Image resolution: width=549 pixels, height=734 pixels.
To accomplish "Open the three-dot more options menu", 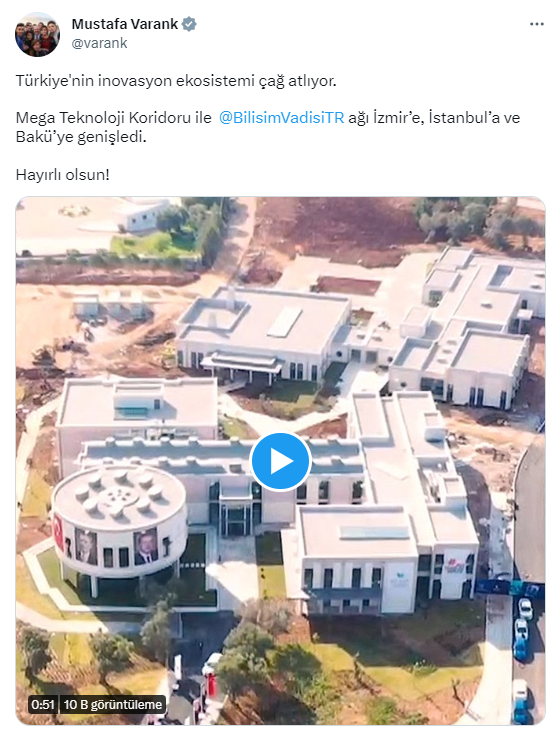I will tap(536, 24).
